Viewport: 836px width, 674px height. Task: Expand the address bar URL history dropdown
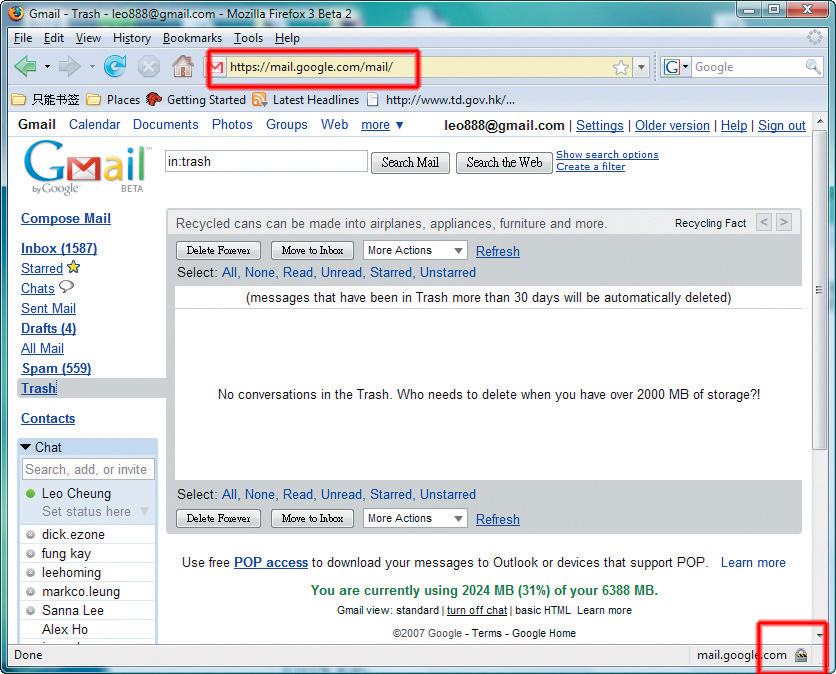(x=641, y=67)
